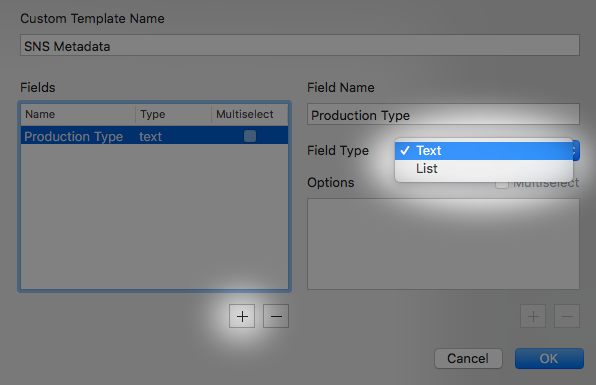
Task: Click Custom Template Name input field
Action: click(x=300, y=45)
